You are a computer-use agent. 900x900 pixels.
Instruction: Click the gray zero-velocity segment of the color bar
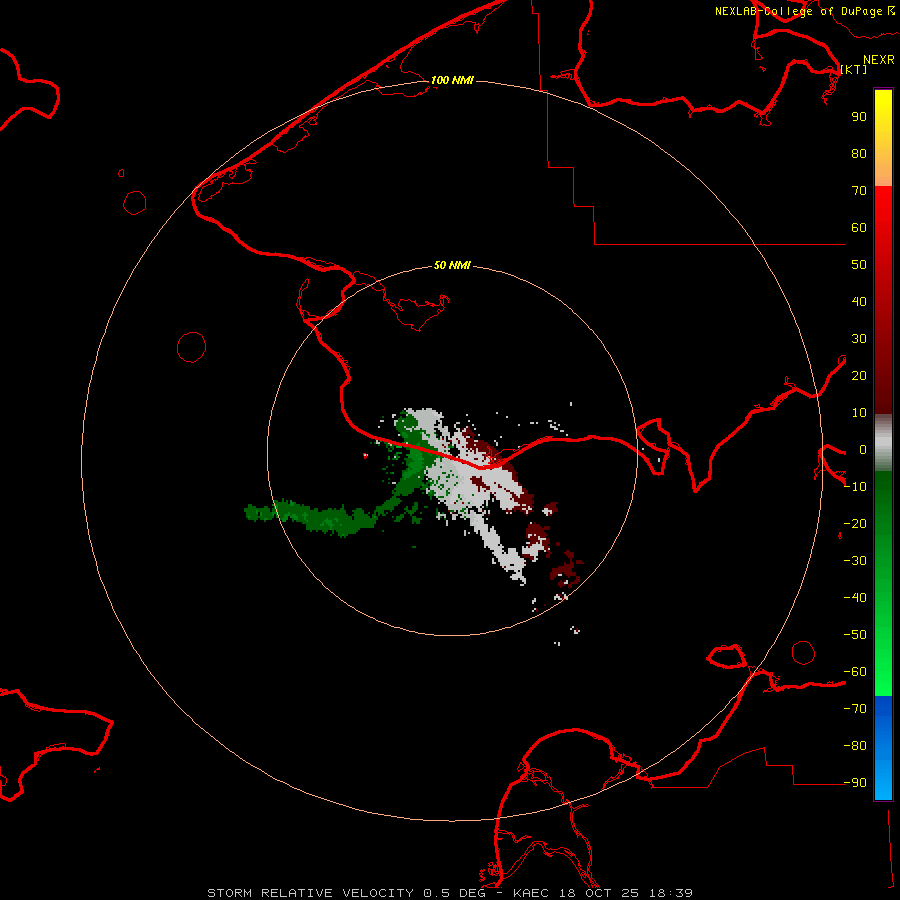coord(883,443)
